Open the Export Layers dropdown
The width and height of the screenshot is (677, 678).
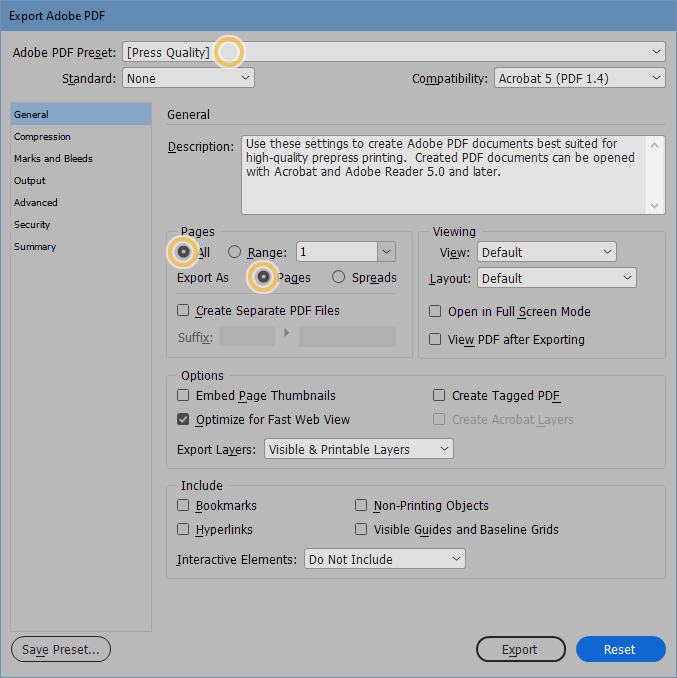tap(358, 449)
